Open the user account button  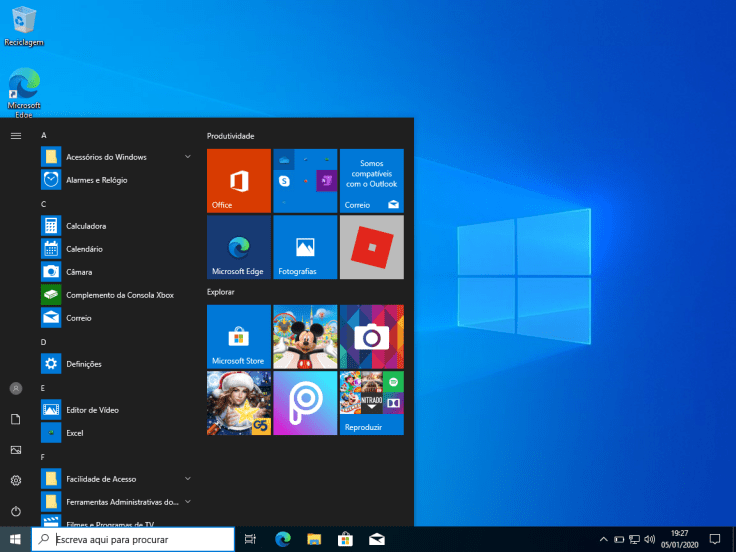tap(16, 388)
